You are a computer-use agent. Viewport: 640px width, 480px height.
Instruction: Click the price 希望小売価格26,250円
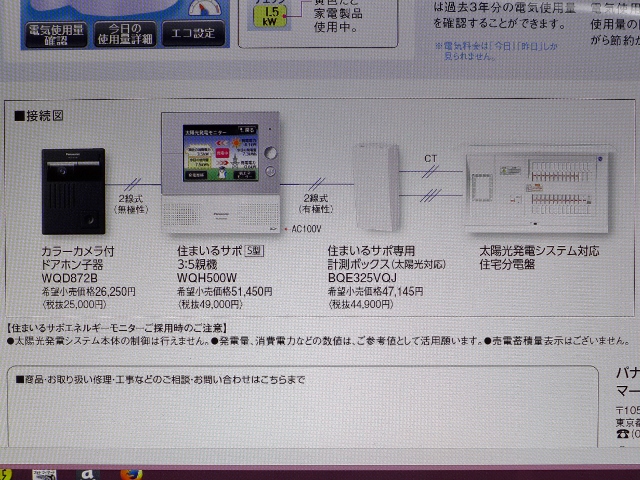tap(89, 292)
